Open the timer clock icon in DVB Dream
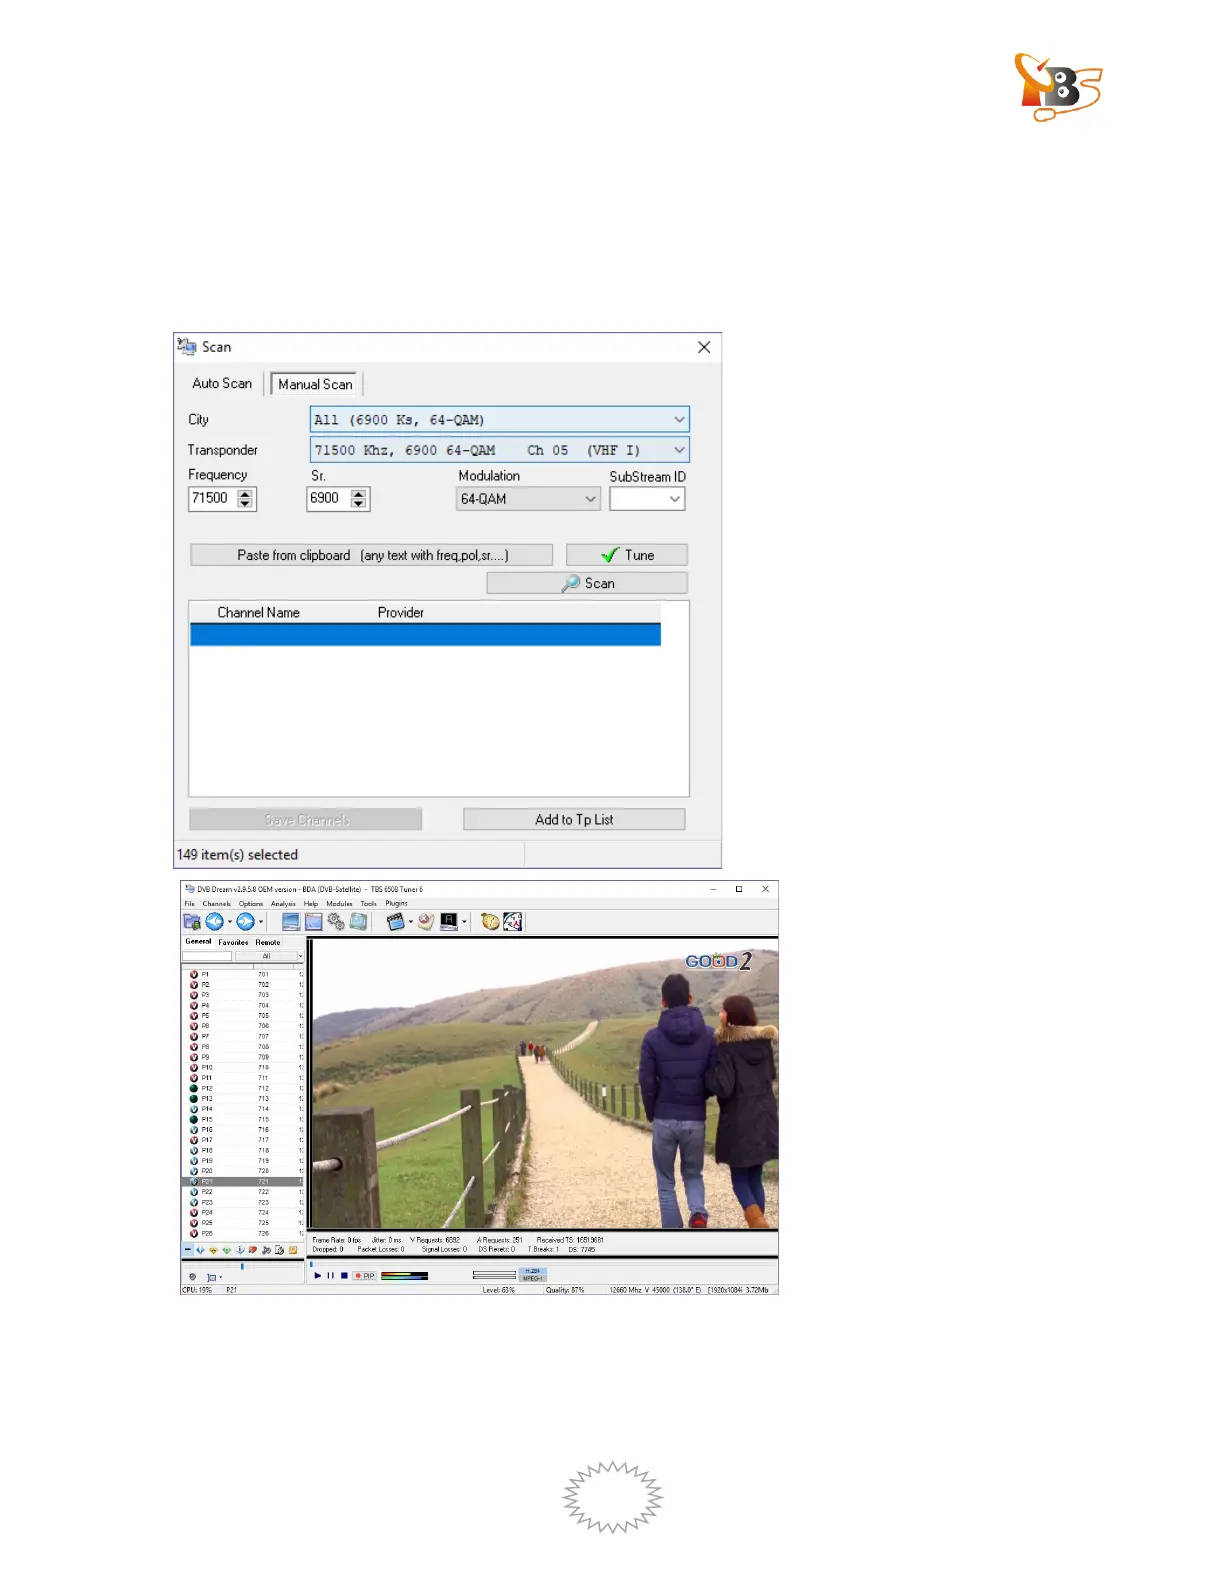 point(490,922)
